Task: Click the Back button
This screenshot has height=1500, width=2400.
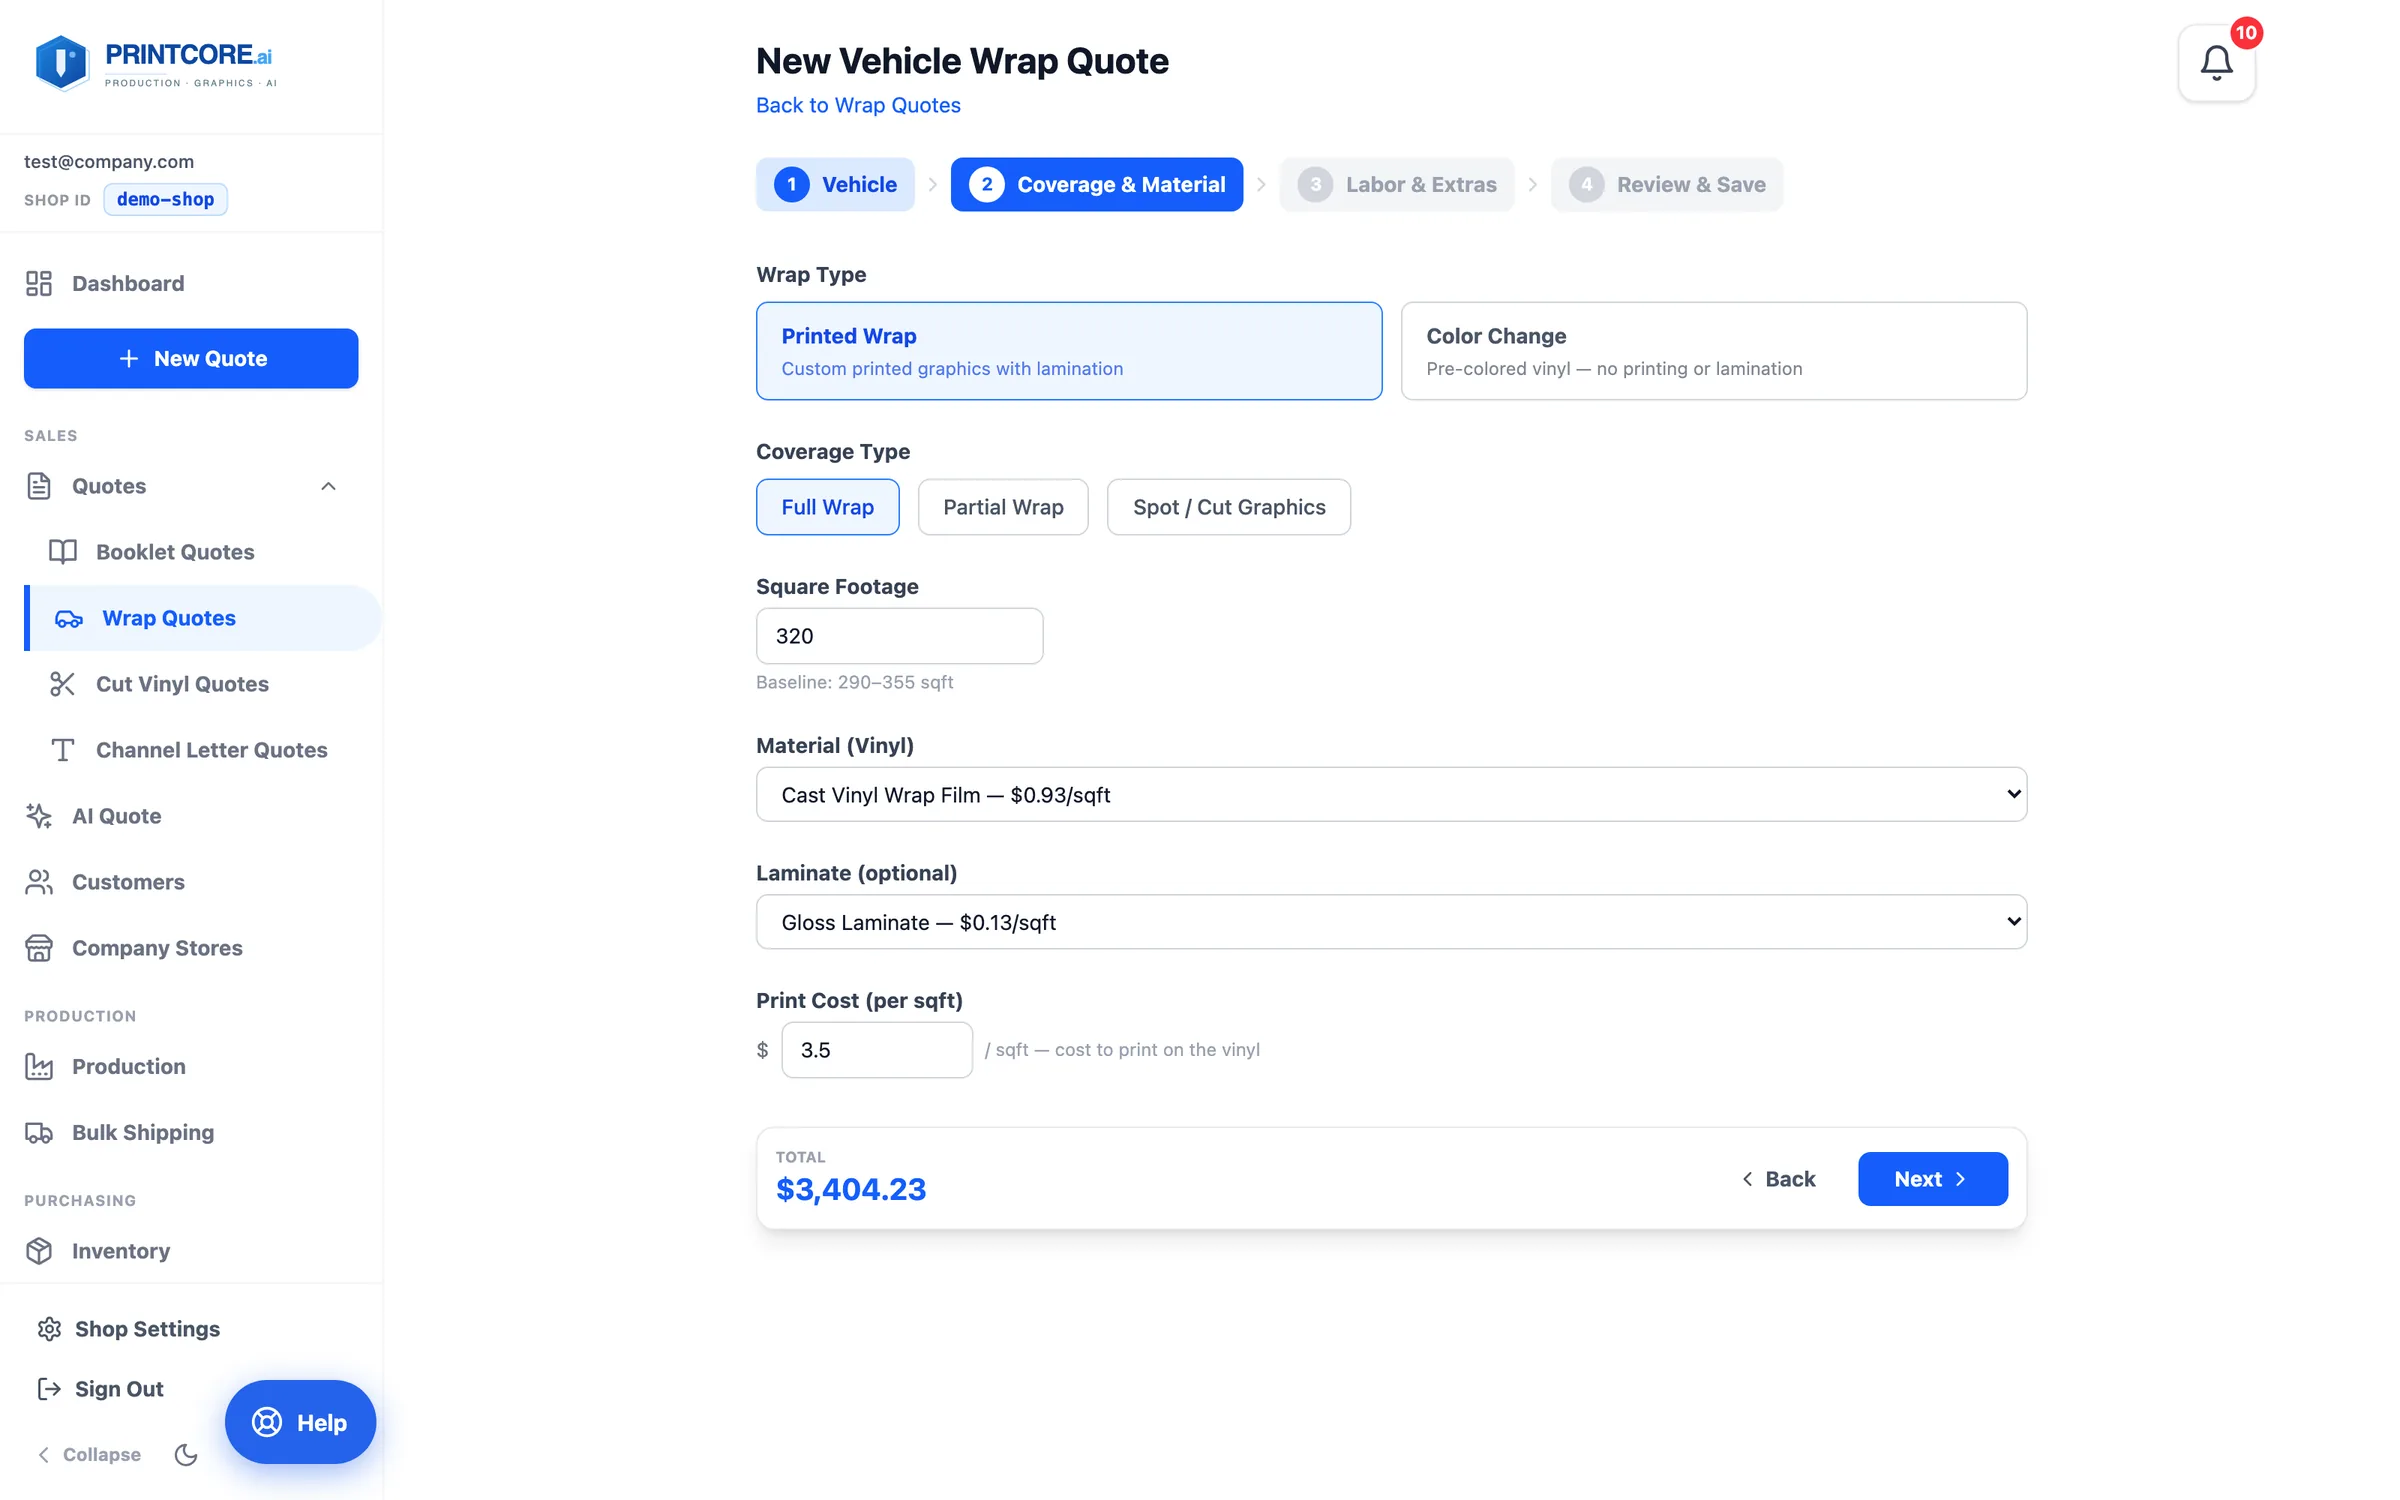Action: click(x=1779, y=1179)
